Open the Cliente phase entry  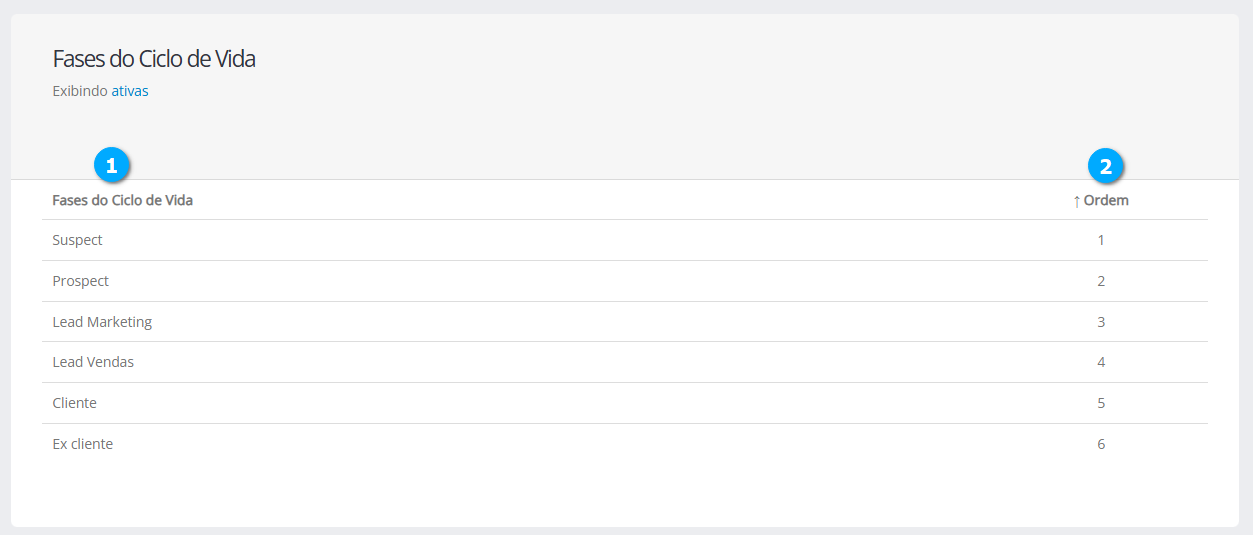click(74, 403)
